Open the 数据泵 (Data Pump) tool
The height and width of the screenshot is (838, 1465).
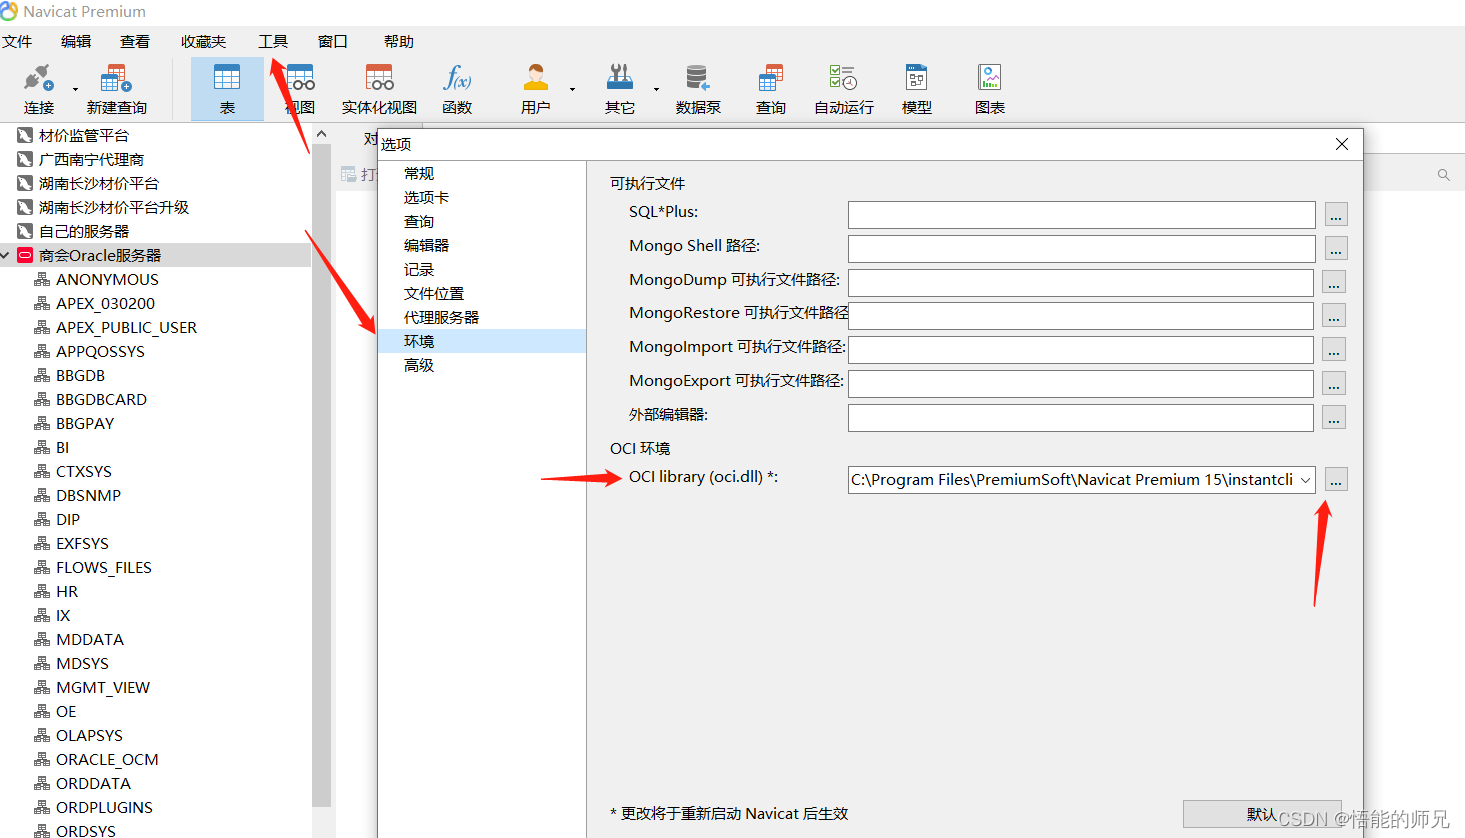697,89
